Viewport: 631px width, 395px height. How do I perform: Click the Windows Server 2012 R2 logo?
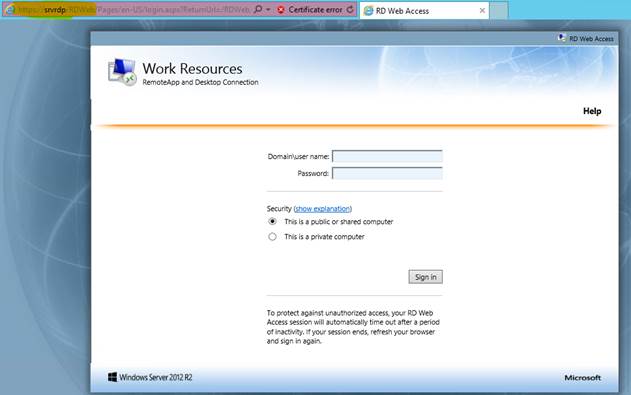pyautogui.click(x=150, y=377)
